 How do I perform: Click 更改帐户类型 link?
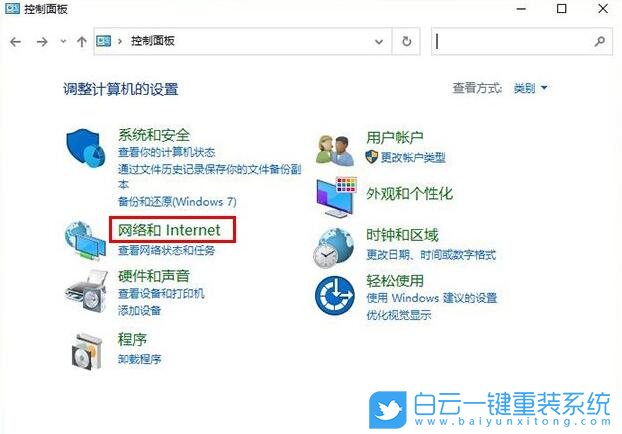[x=405, y=157]
